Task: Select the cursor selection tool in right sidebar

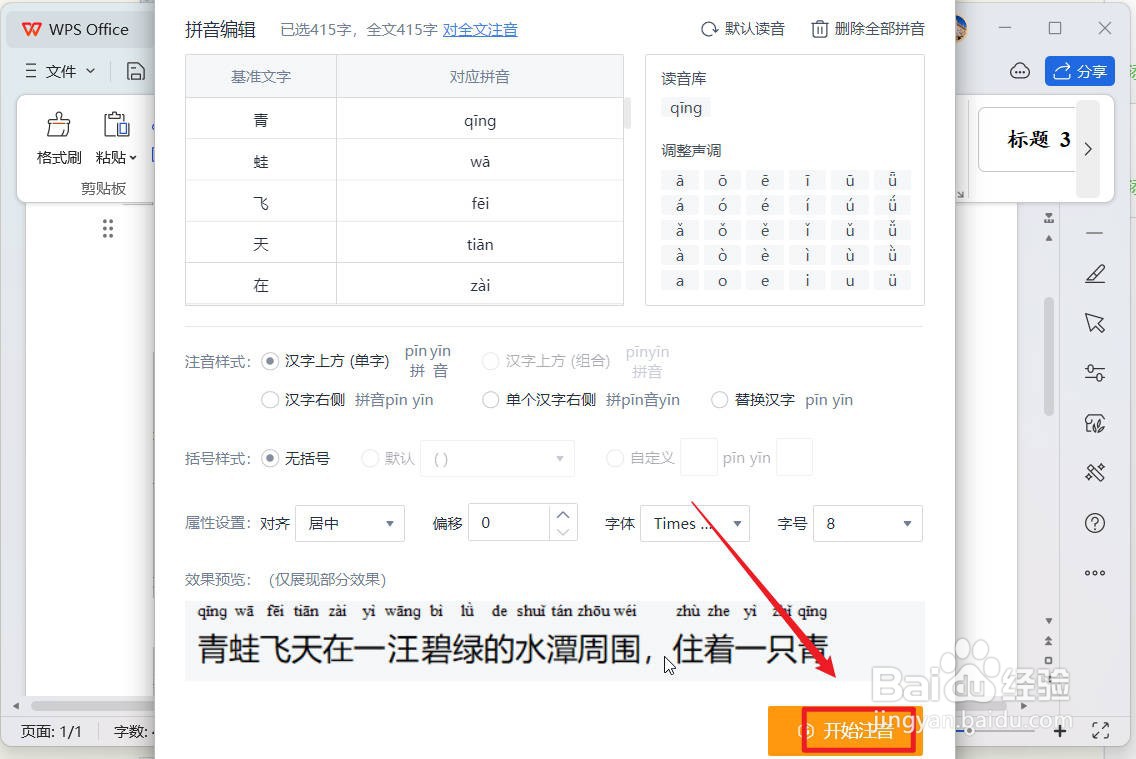Action: pos(1094,322)
